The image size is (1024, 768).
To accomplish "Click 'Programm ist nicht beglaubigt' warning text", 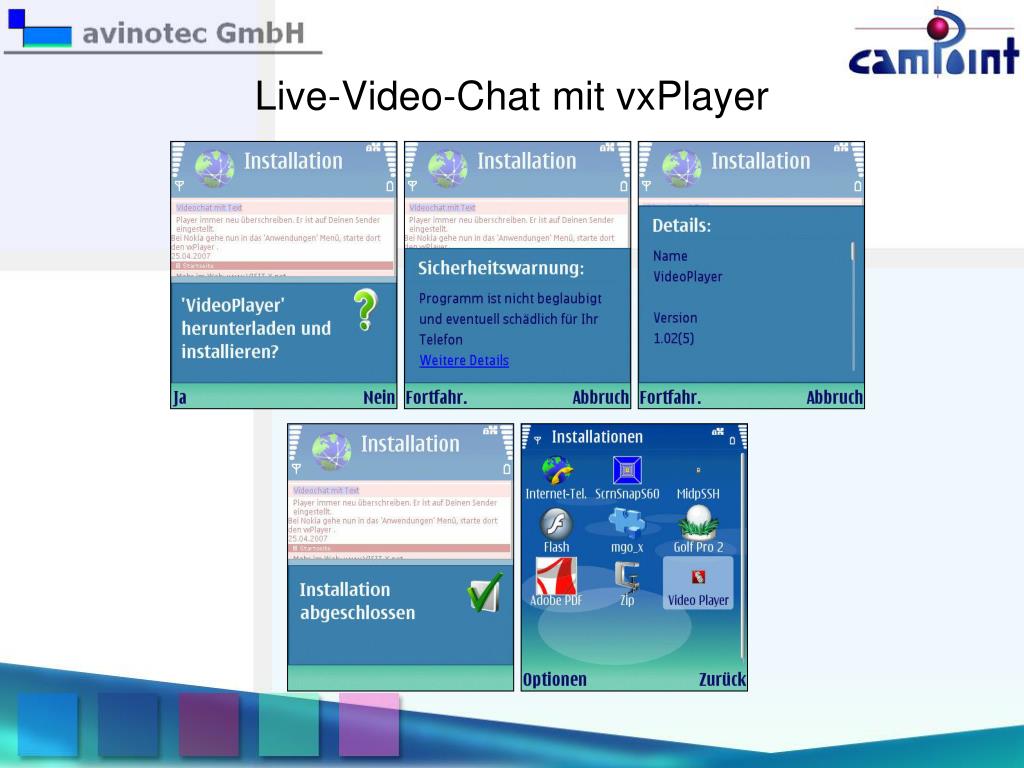I will pos(510,298).
